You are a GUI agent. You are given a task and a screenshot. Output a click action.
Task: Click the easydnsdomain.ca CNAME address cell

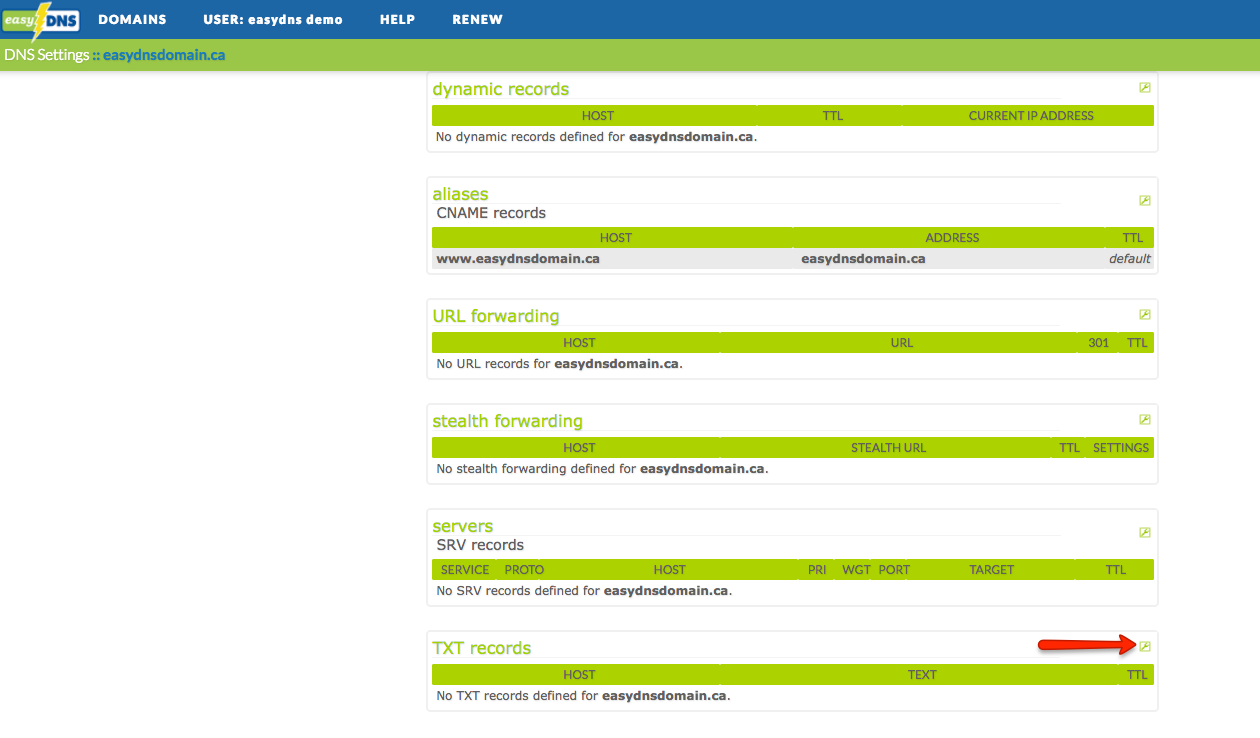click(863, 258)
